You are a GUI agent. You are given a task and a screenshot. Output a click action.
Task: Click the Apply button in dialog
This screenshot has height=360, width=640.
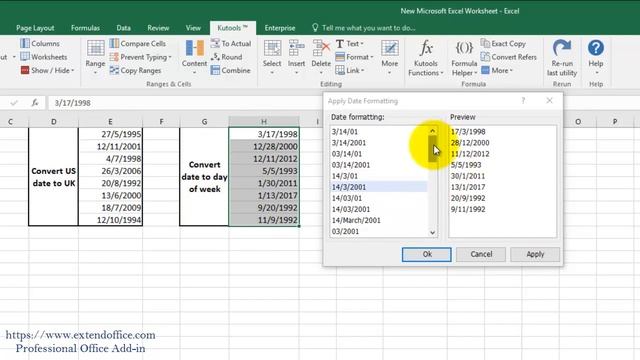[x=535, y=254]
